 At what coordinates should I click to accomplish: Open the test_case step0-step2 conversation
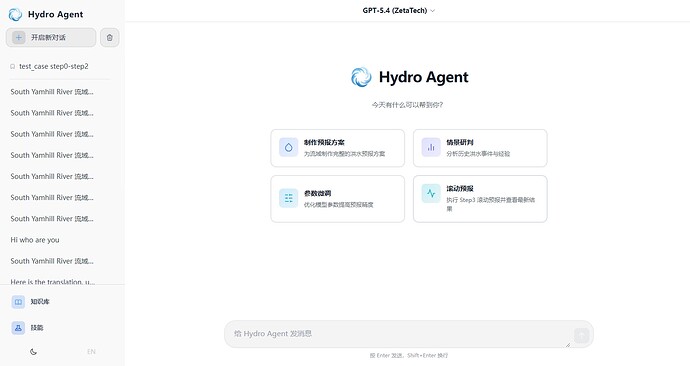point(54,66)
